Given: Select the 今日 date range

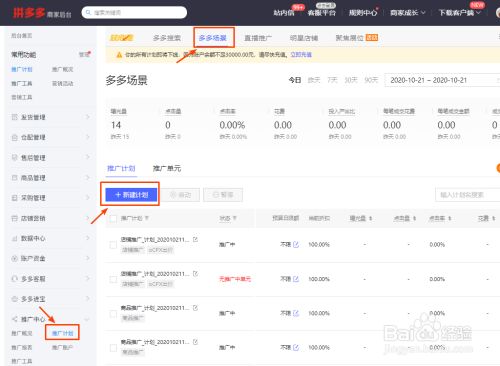Looking at the screenshot, I should click(x=295, y=80).
